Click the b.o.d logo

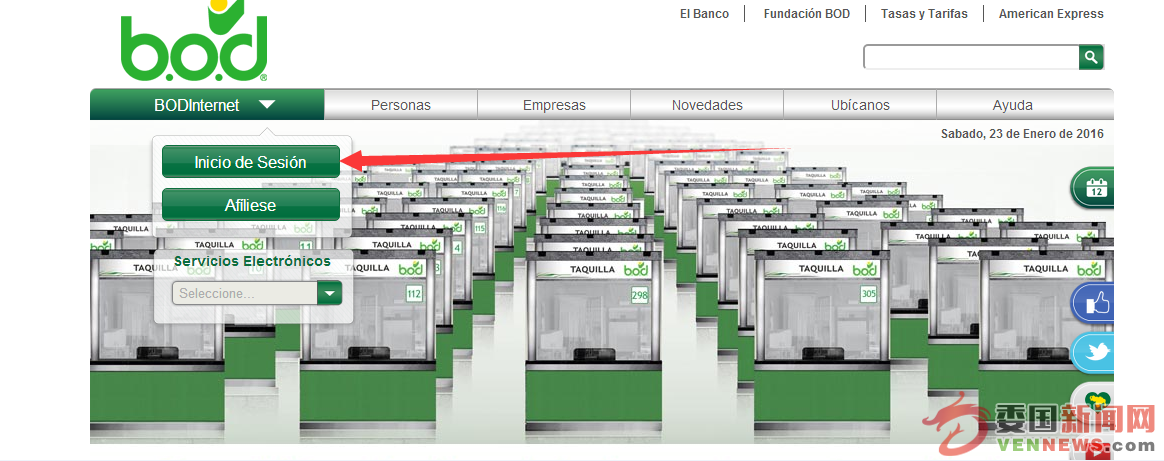click(194, 40)
